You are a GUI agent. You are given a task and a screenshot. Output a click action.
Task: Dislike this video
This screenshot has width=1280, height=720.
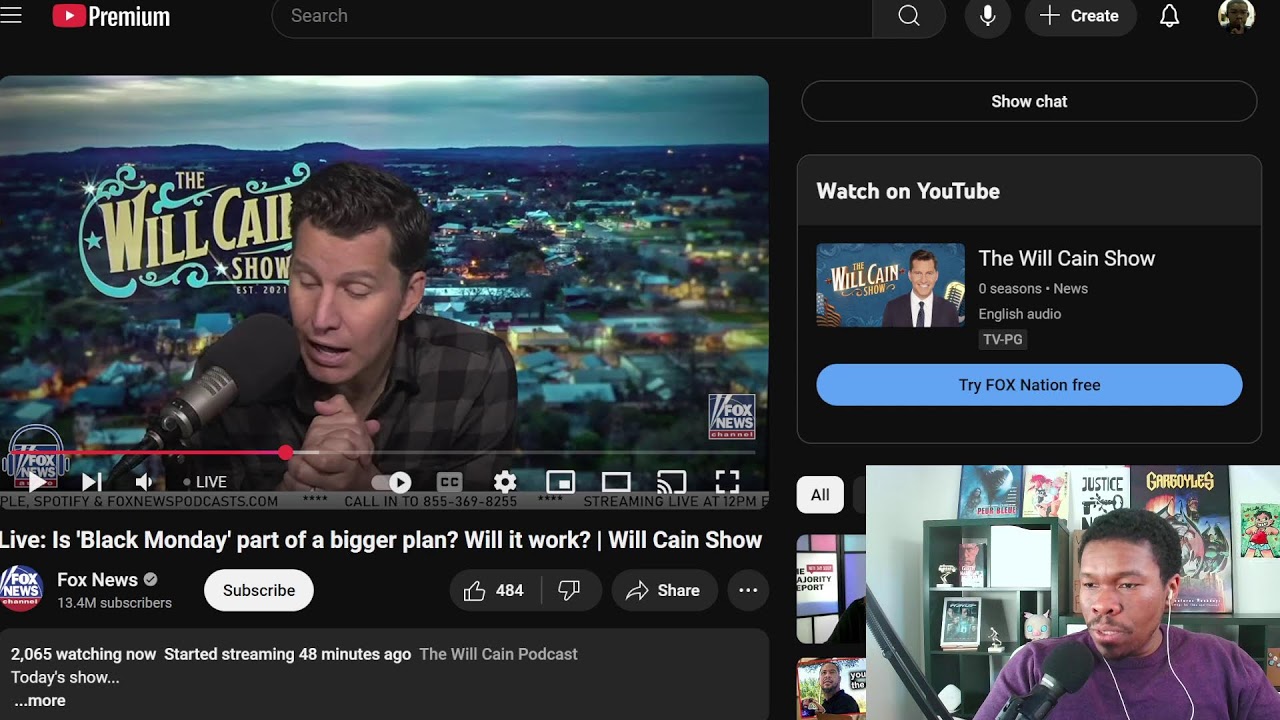[570, 590]
